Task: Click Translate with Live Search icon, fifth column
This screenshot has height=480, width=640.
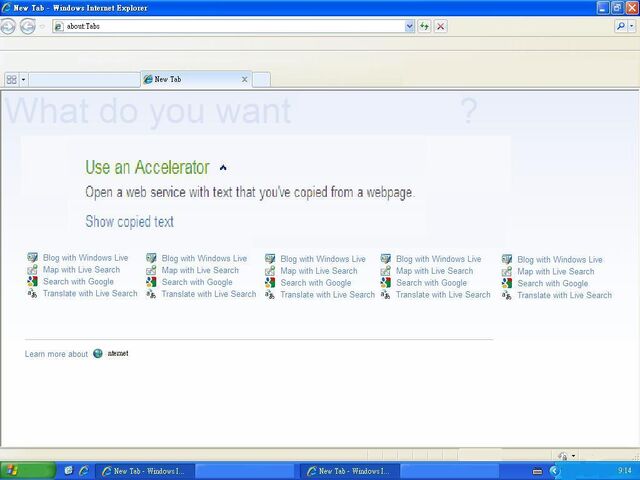Action: point(507,295)
